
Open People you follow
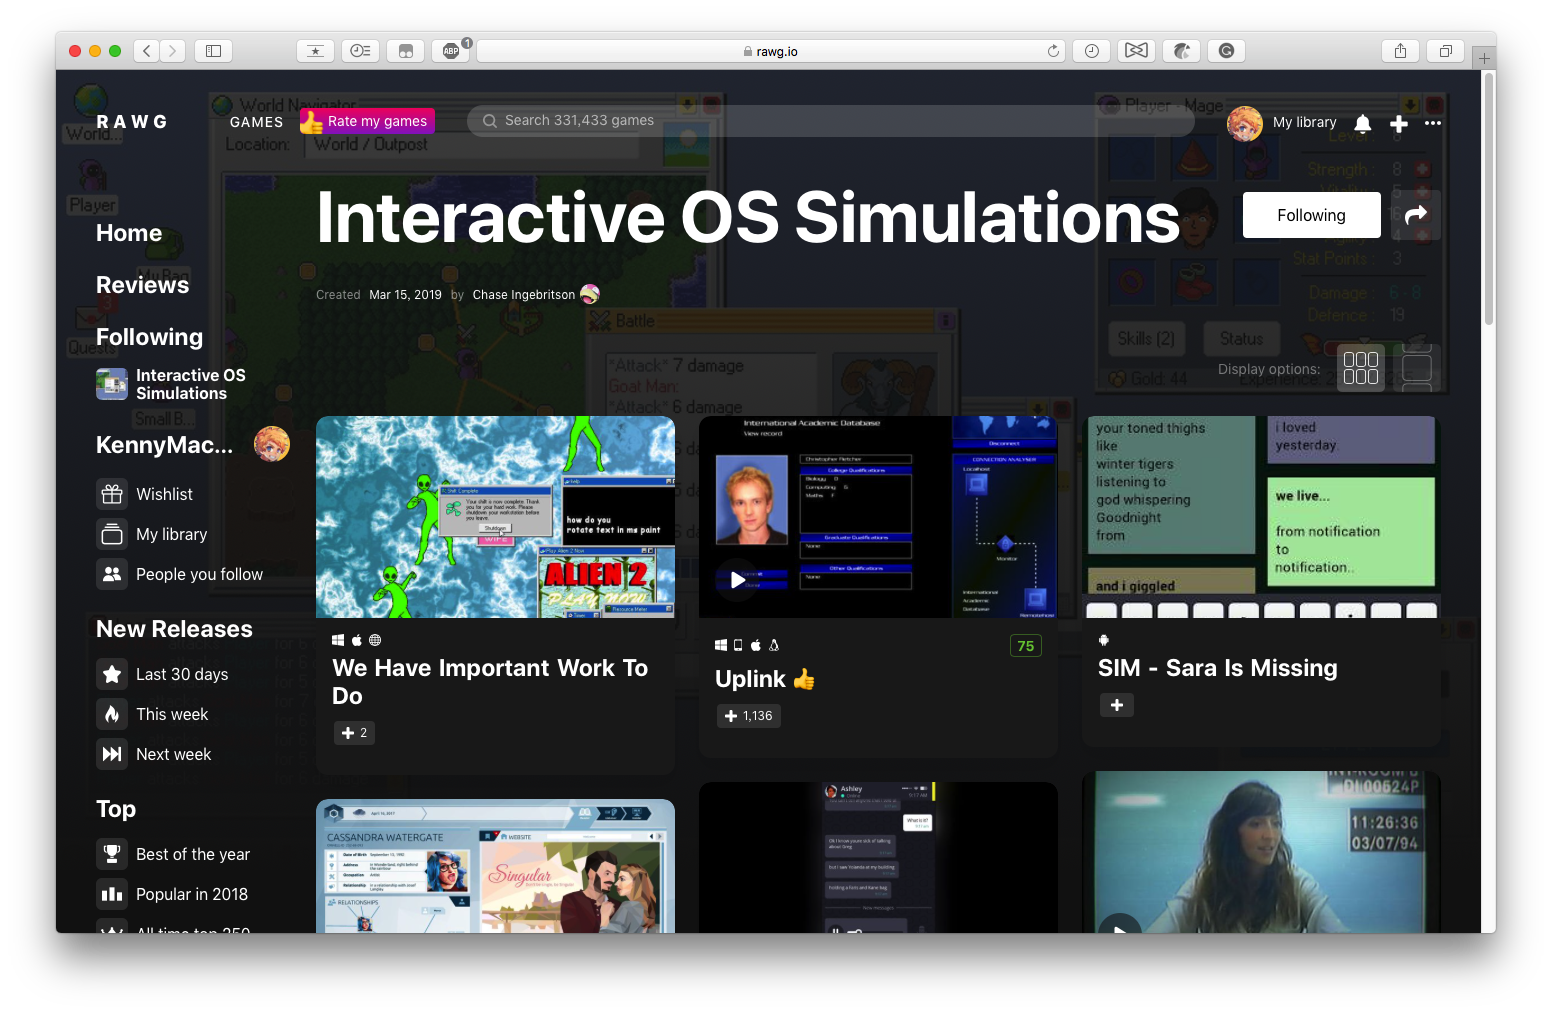click(x=180, y=574)
